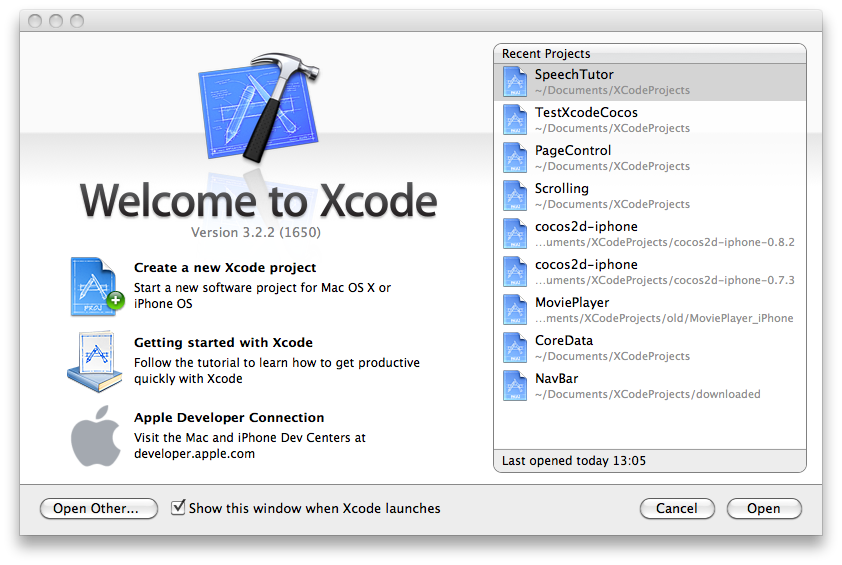The width and height of the screenshot is (842, 565).
Task: Click the Getting started book icon
Action: click(95, 362)
